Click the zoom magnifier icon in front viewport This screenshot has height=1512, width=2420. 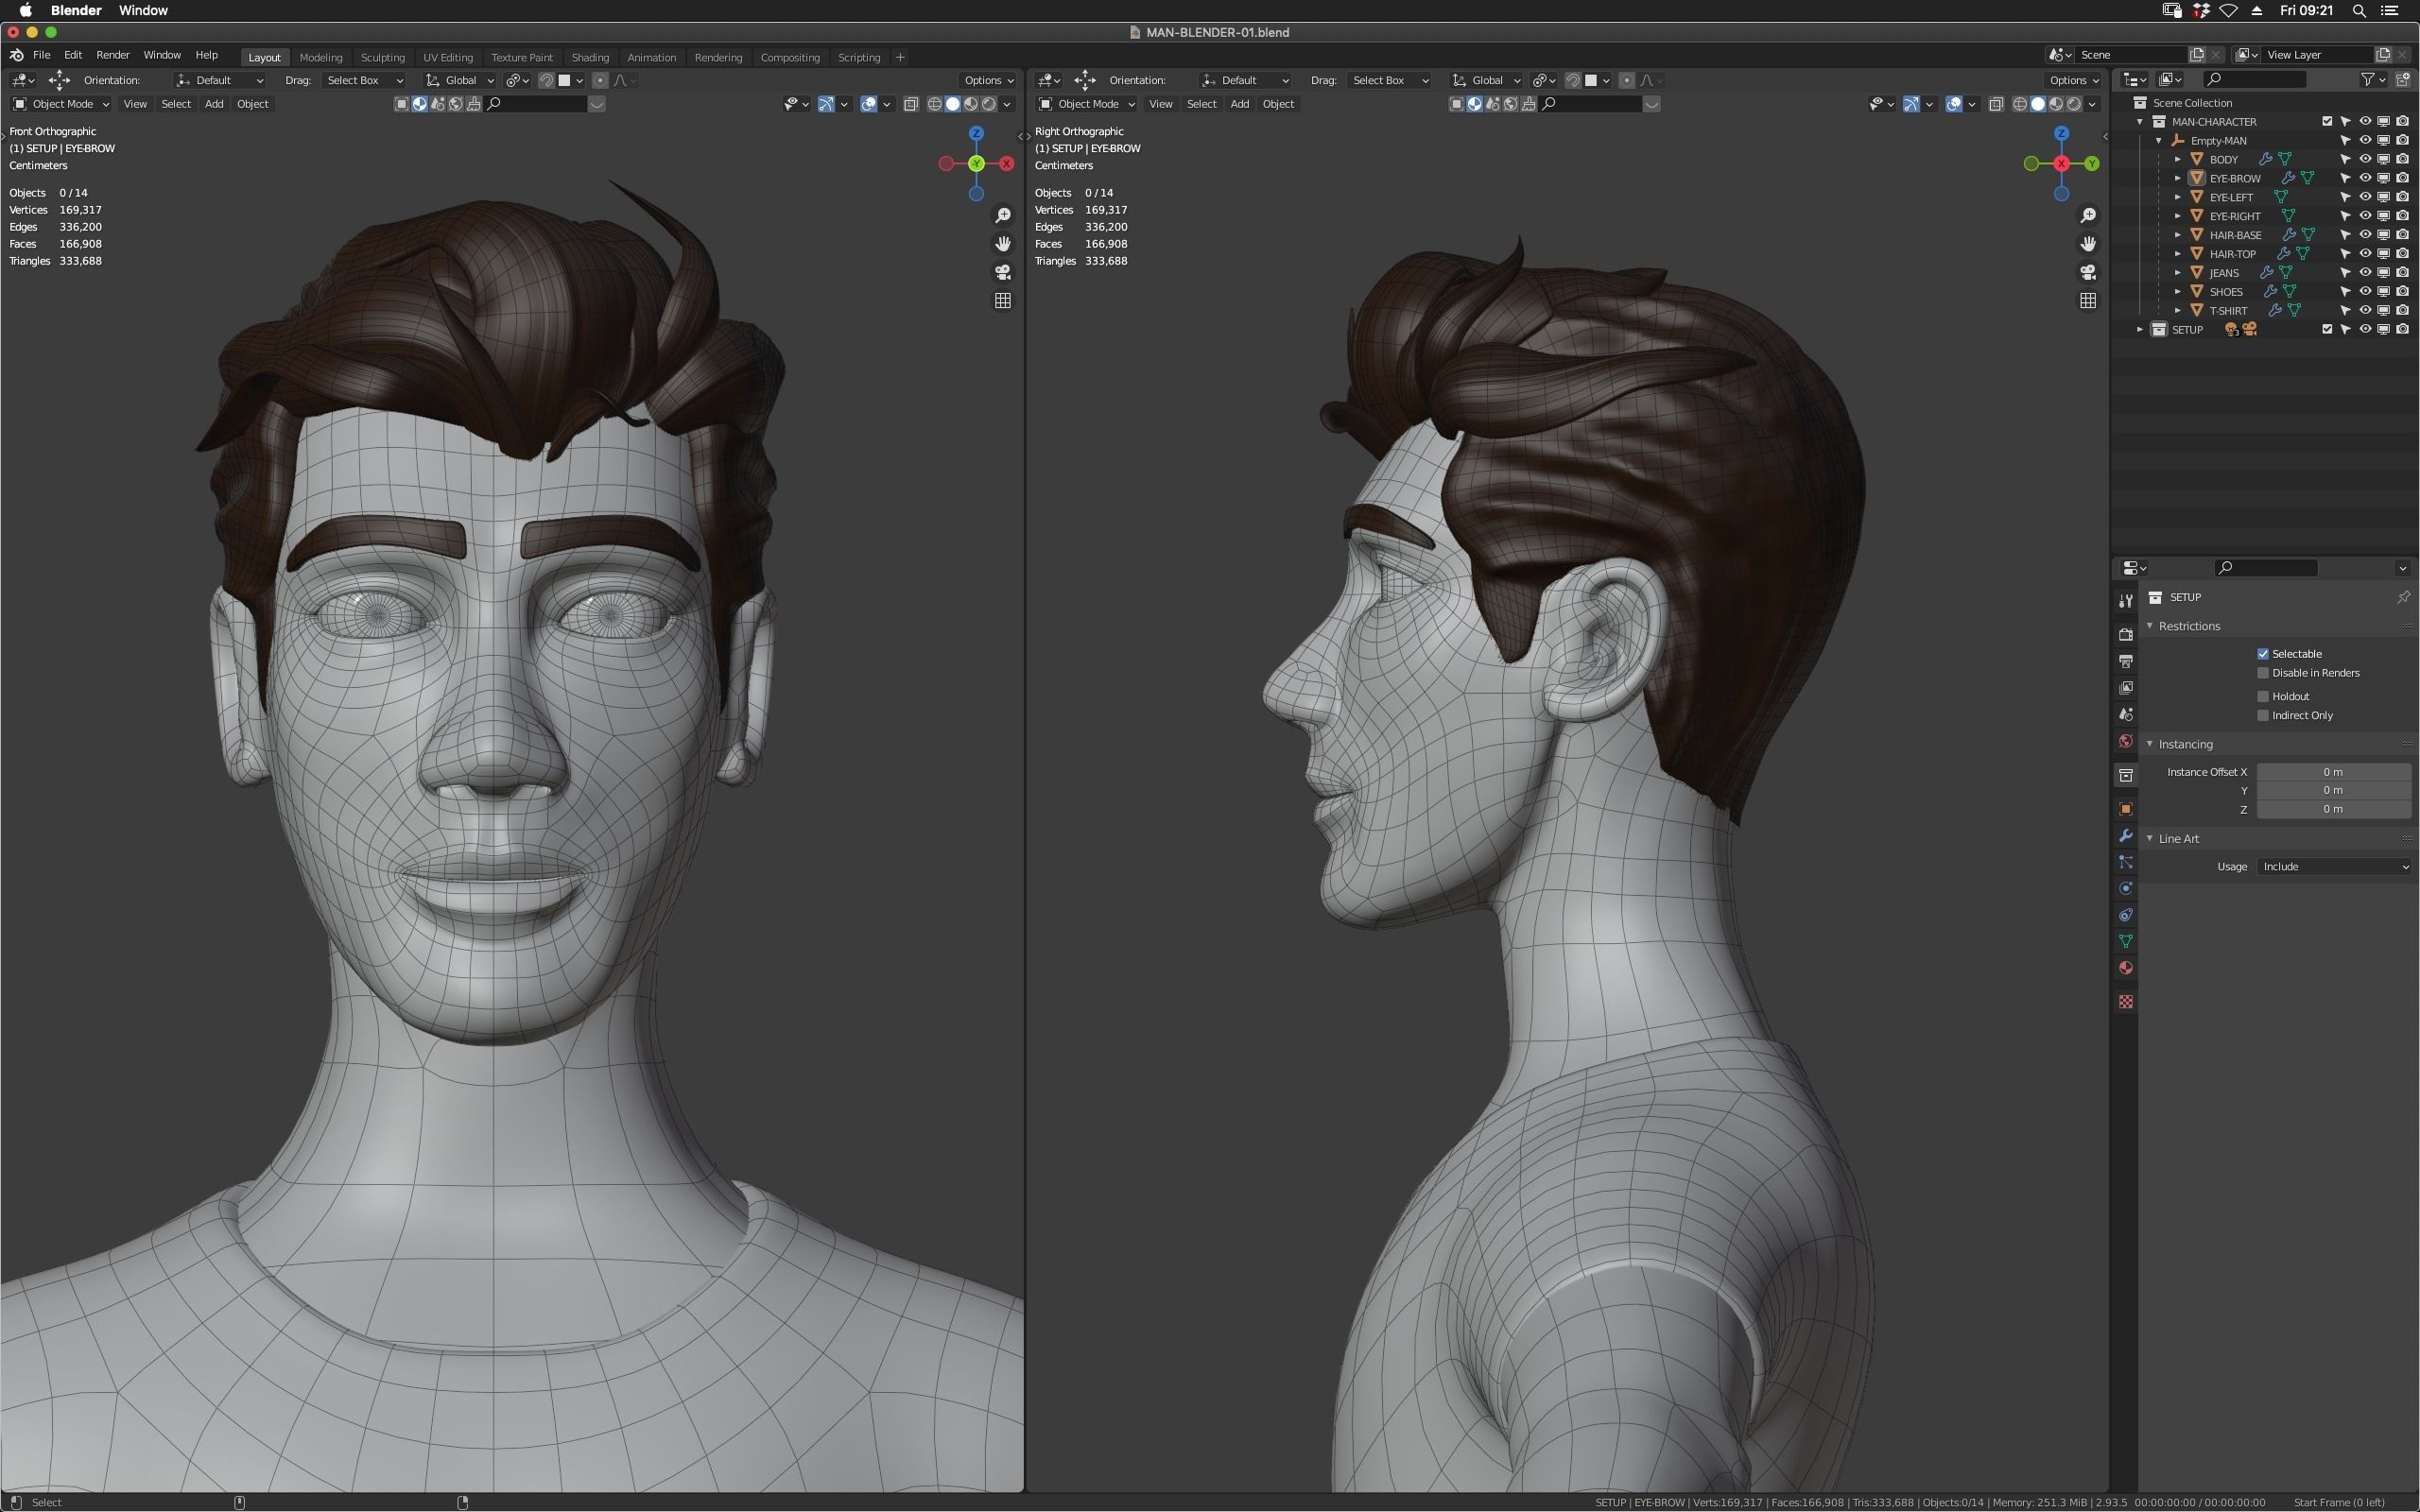pyautogui.click(x=1002, y=216)
